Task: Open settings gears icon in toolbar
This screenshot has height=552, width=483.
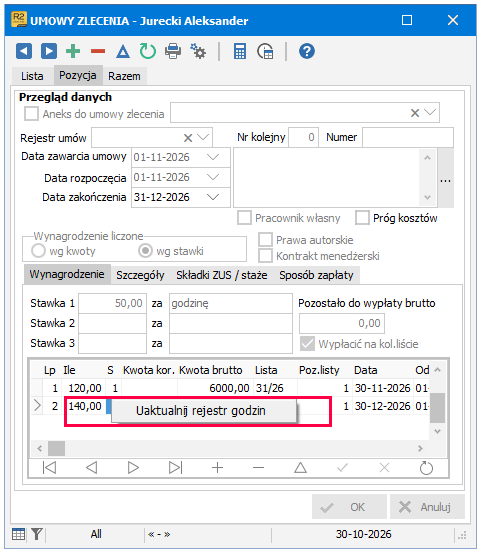Action: click(198, 51)
